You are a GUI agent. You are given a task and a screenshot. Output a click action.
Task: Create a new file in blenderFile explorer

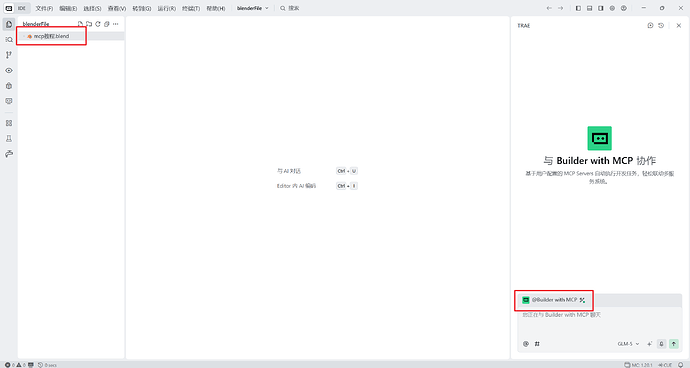tap(80, 24)
